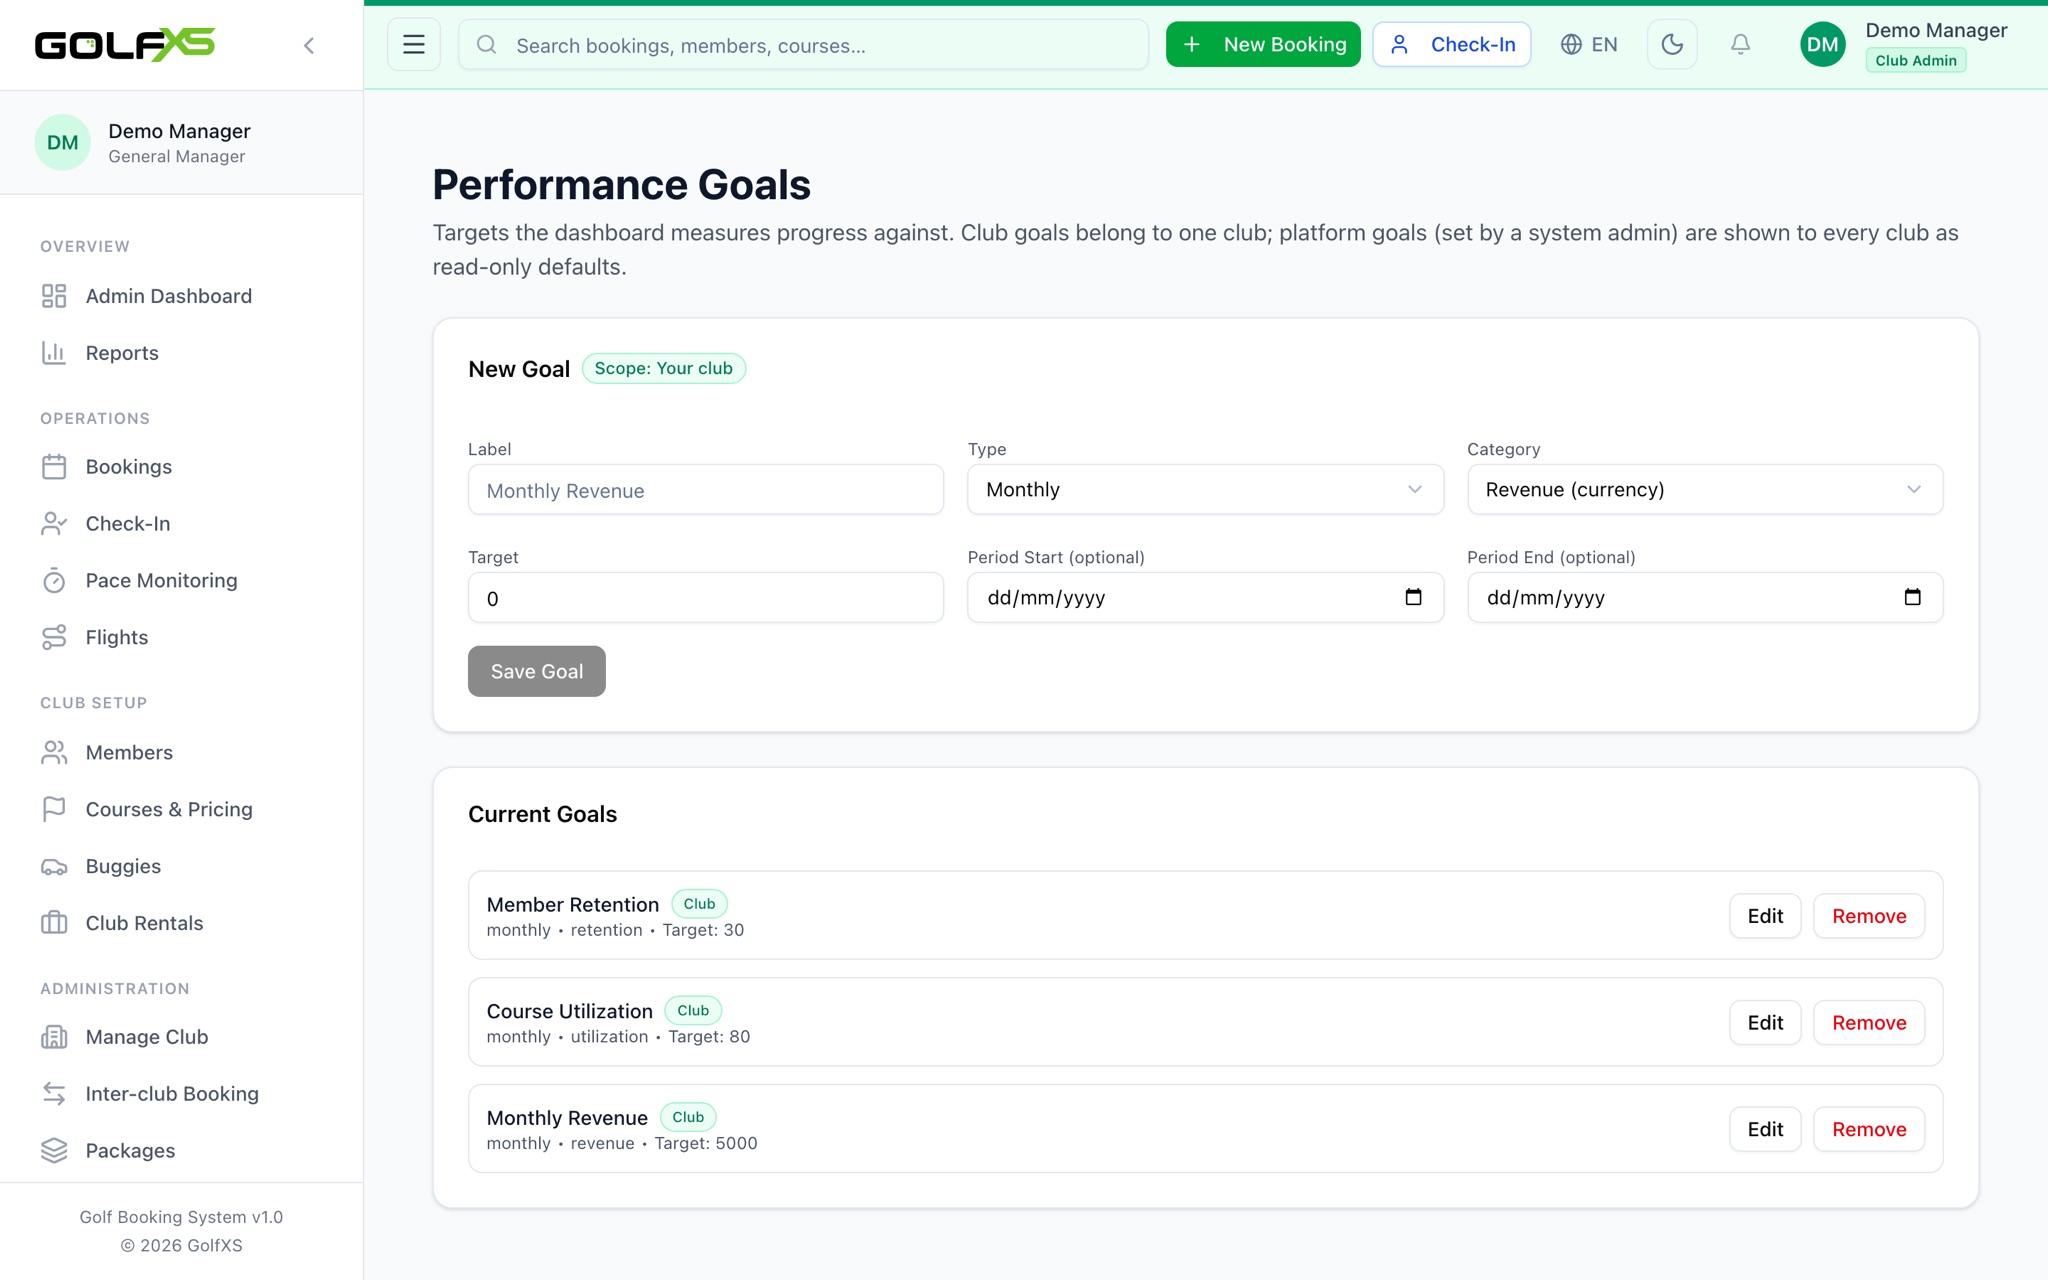Click the Scope: Your club badge

[x=663, y=368]
